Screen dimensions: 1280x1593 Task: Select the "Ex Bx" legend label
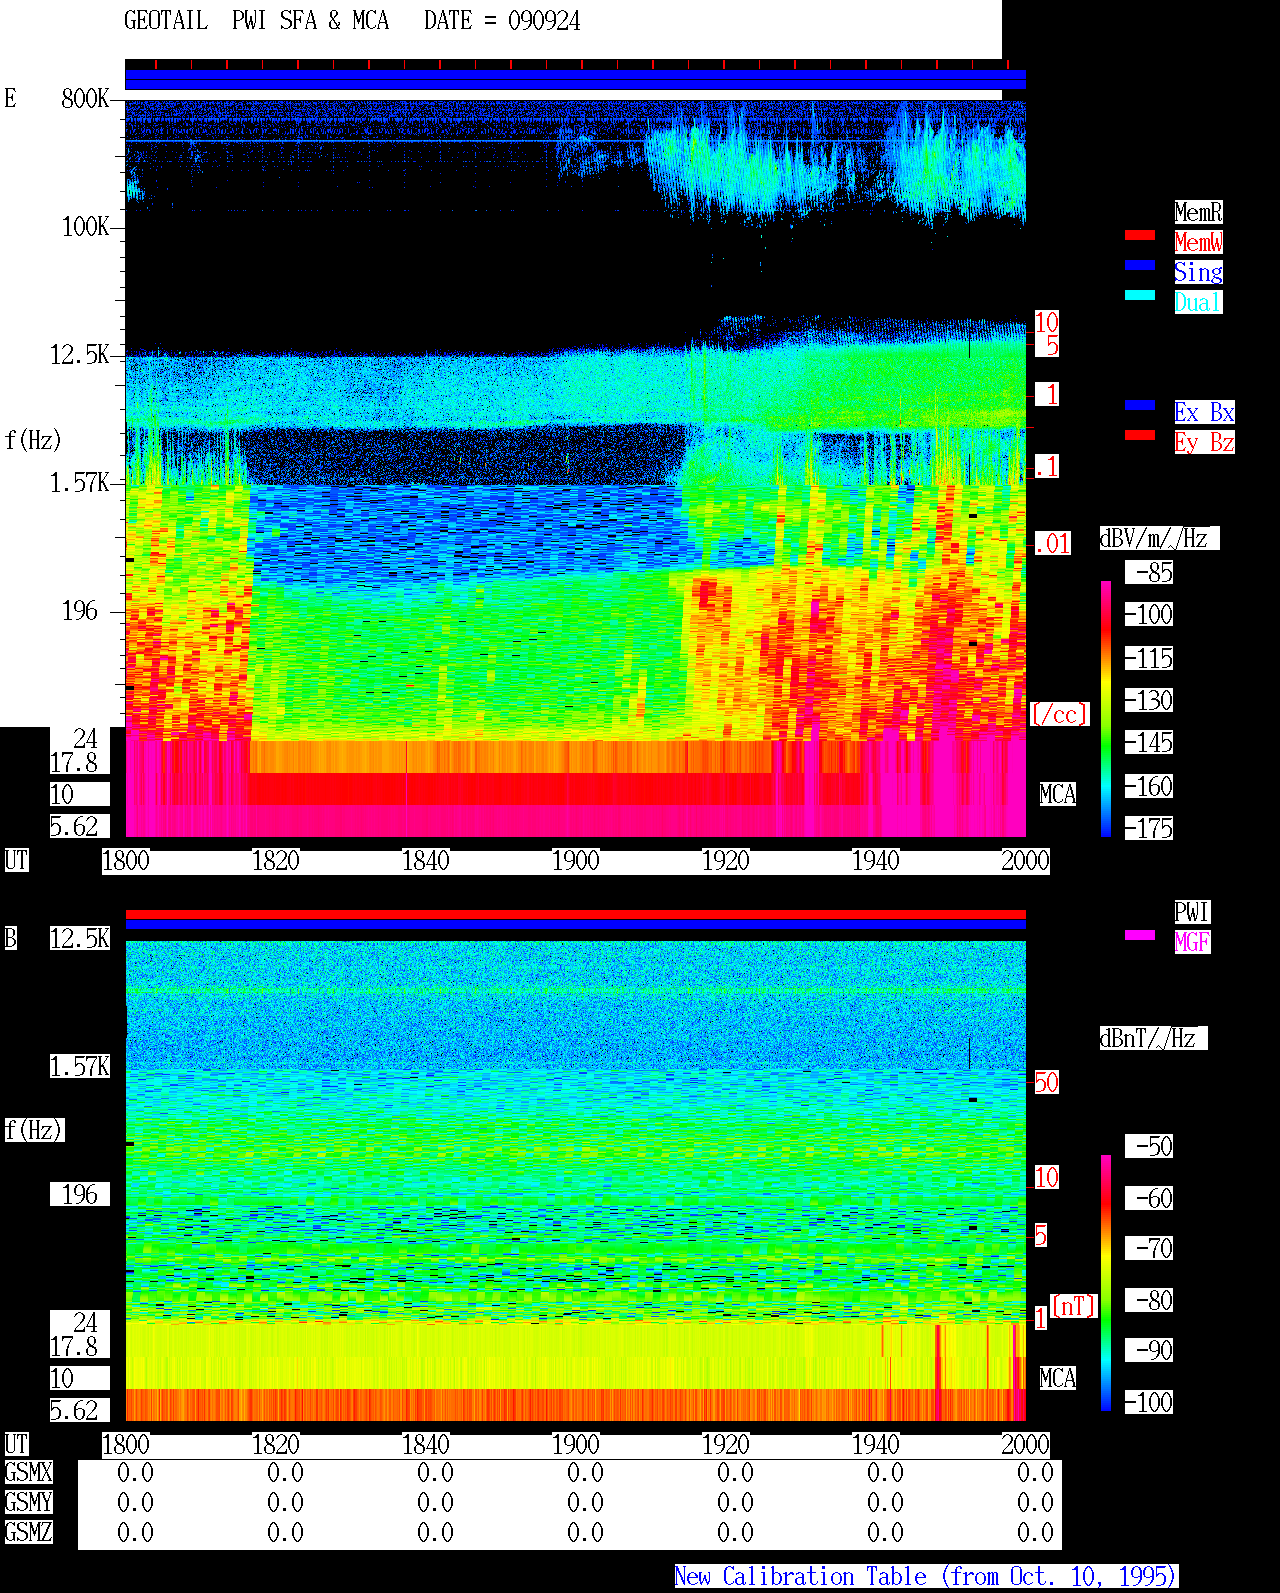pyautogui.click(x=1204, y=412)
